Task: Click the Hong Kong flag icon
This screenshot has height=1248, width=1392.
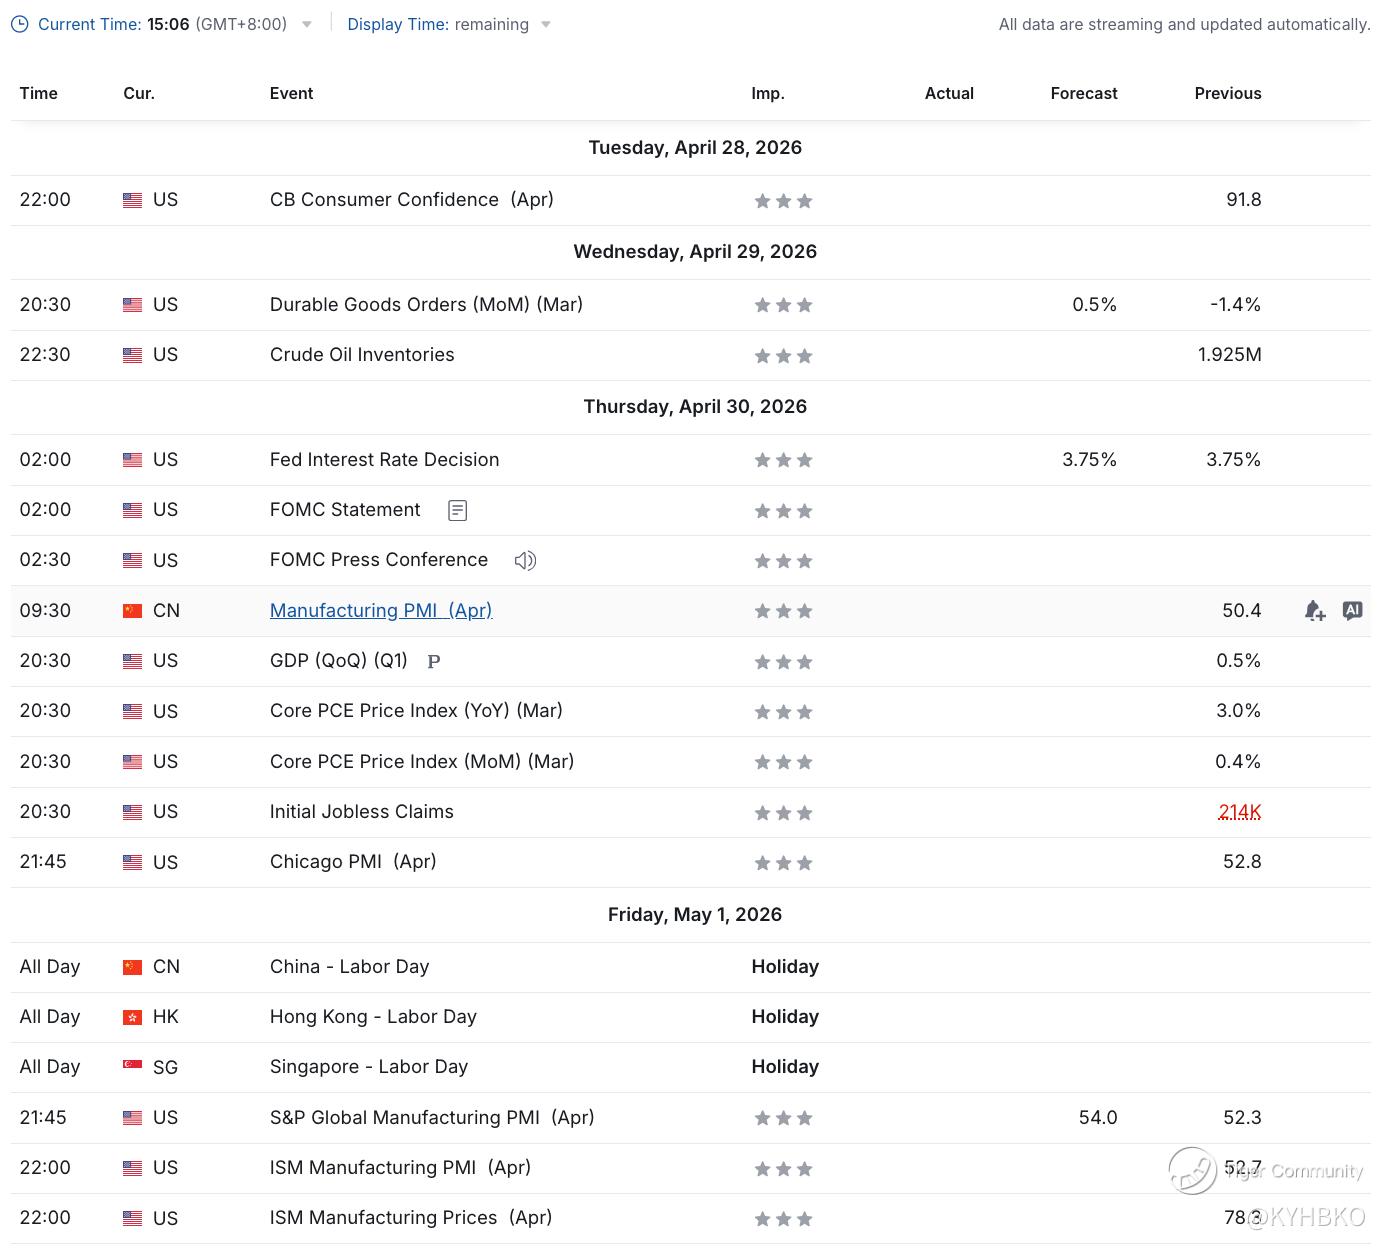Action: (132, 1018)
